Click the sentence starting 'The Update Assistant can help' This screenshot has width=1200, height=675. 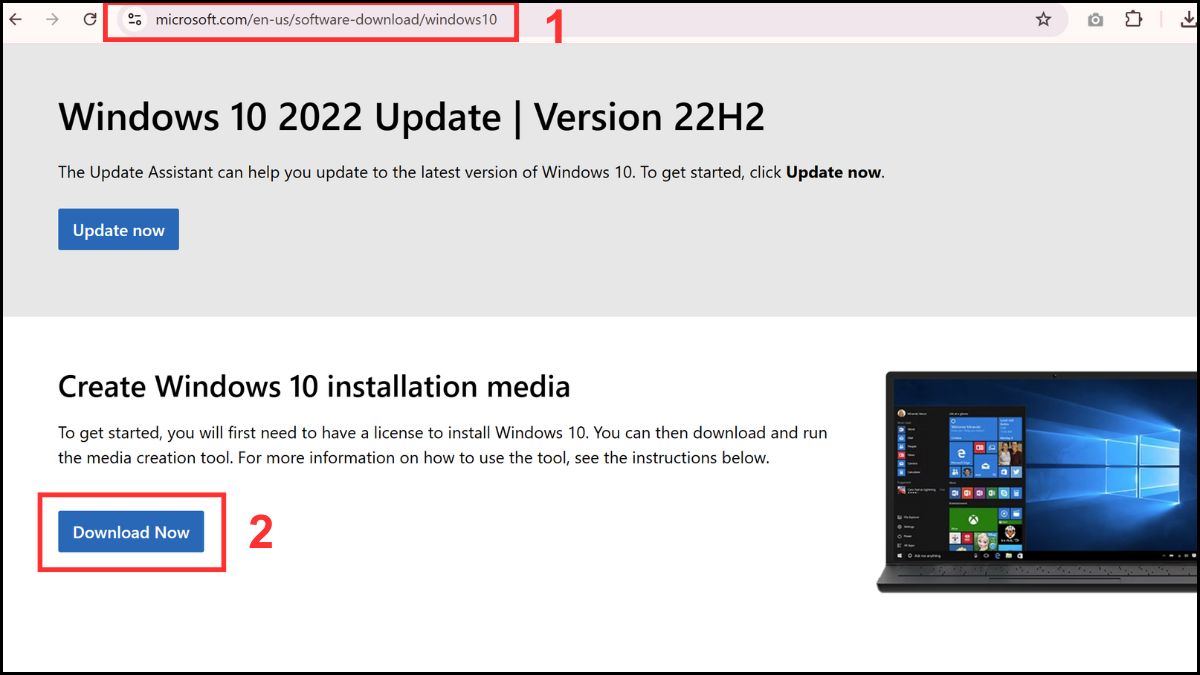click(x=471, y=172)
